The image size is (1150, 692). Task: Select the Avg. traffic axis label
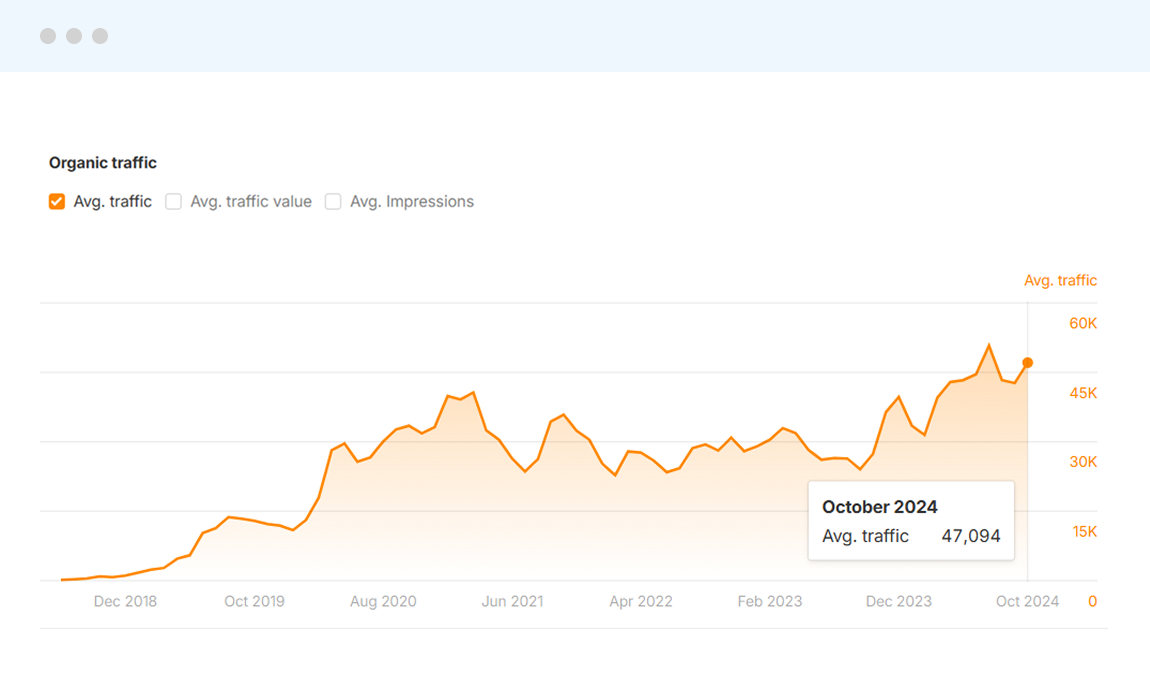pyautogui.click(x=1060, y=280)
